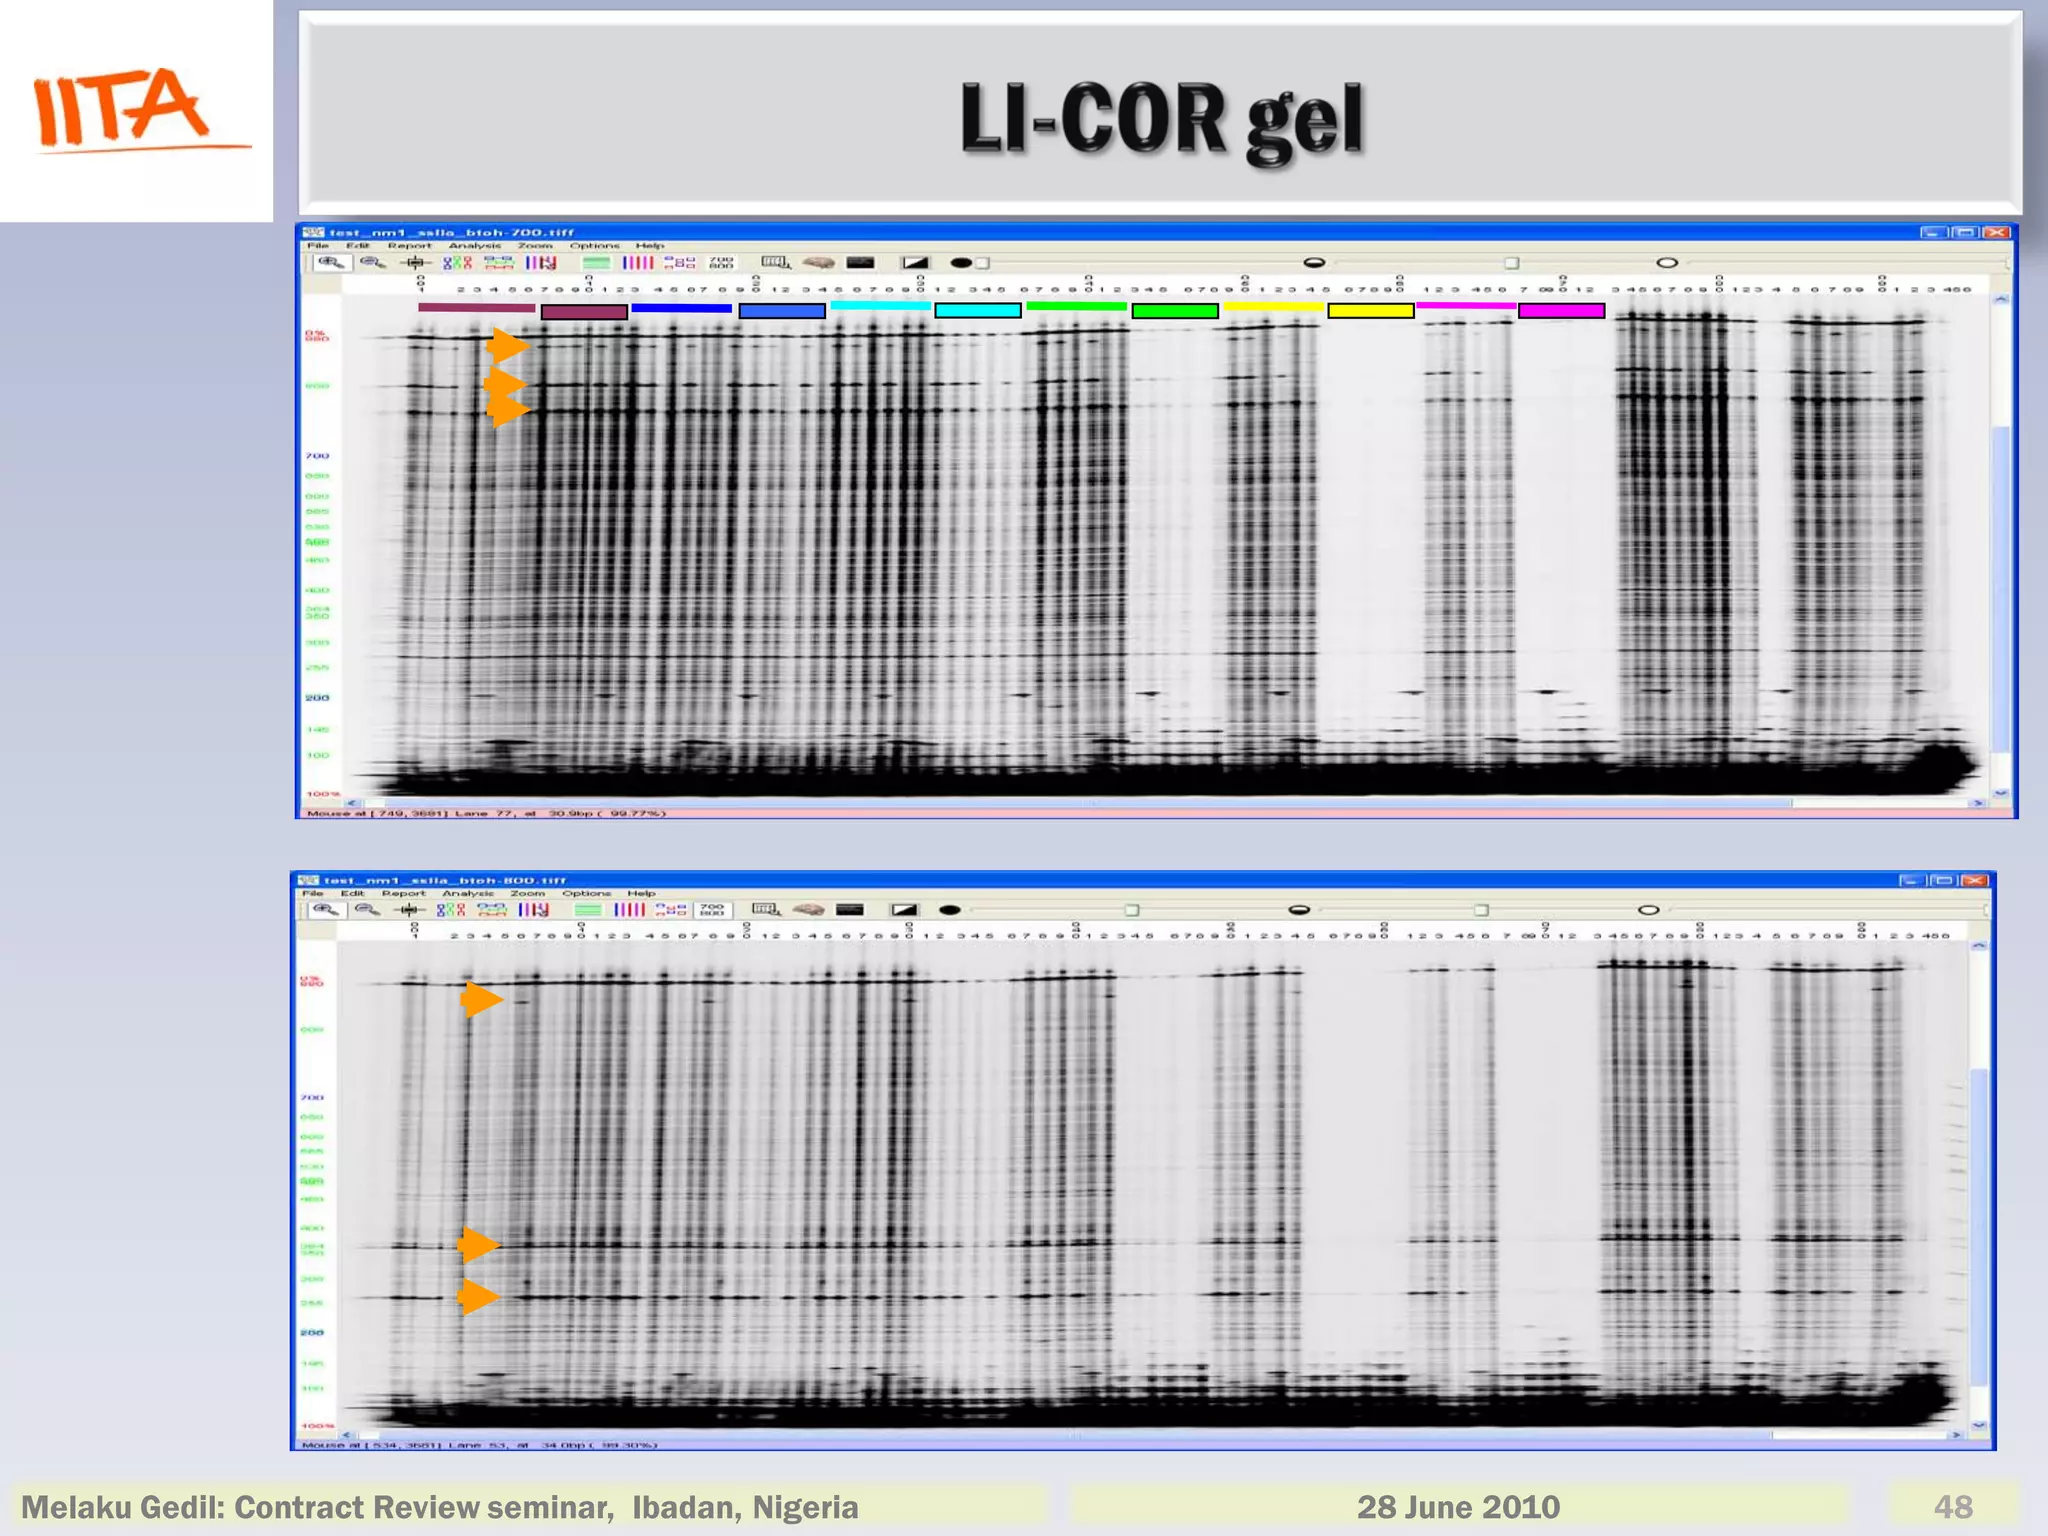Open the Options menu in the 800.tiff window
This screenshot has width=2048, height=1536.
point(586,894)
